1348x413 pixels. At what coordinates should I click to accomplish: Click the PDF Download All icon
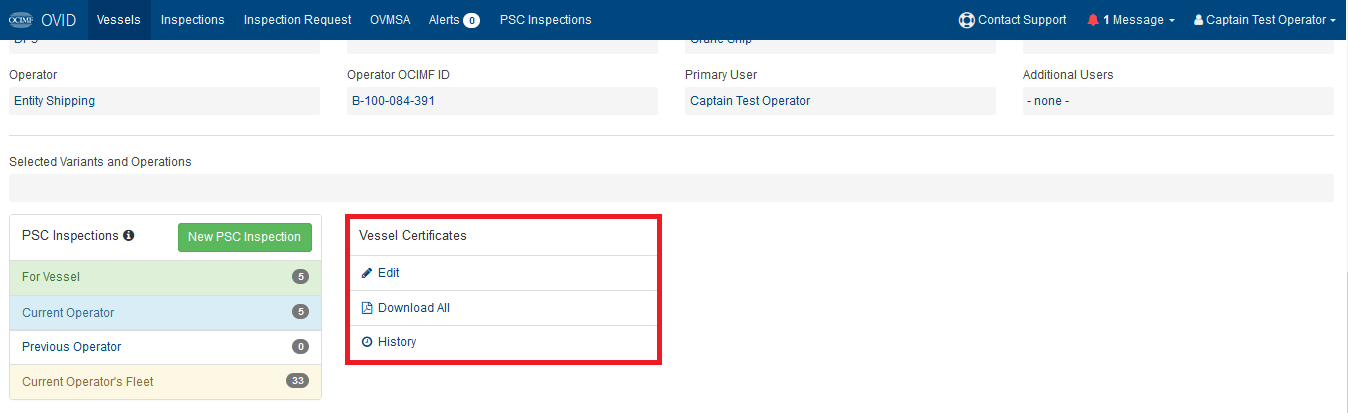pyautogui.click(x=367, y=308)
